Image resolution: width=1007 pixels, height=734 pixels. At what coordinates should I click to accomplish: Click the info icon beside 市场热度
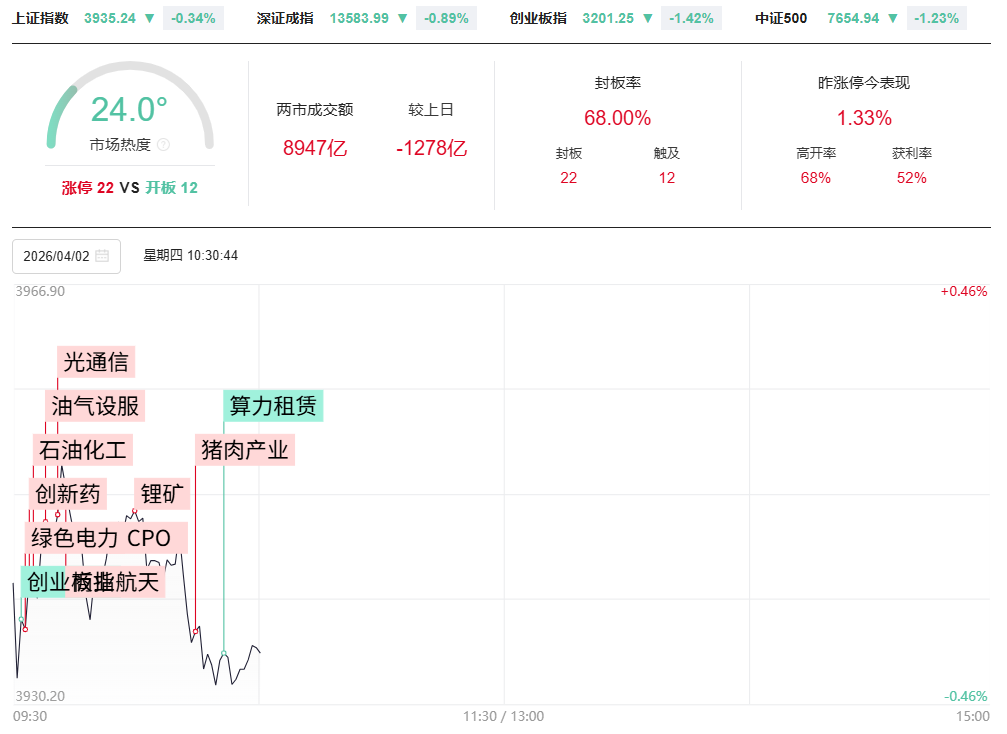(163, 145)
